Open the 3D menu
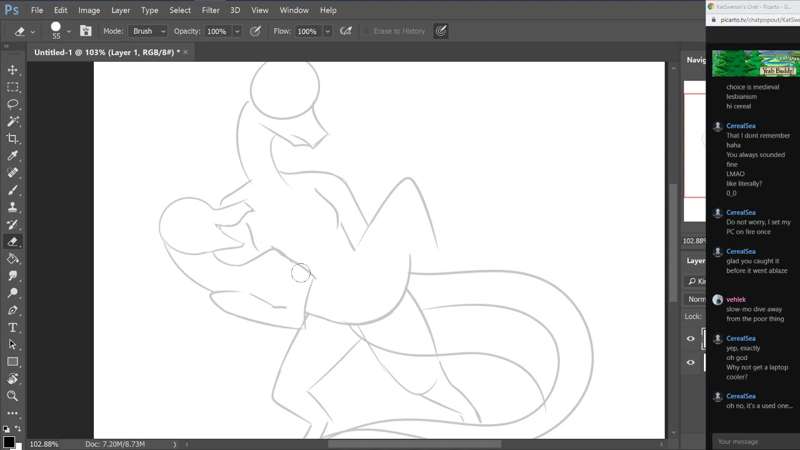 pyautogui.click(x=235, y=10)
